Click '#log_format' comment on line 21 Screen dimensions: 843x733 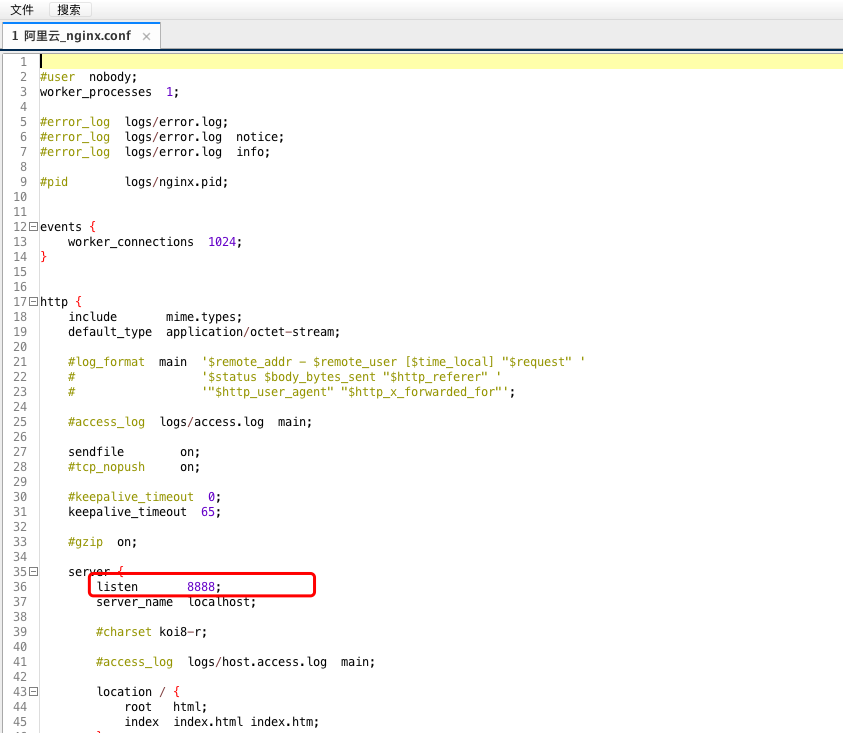106,362
